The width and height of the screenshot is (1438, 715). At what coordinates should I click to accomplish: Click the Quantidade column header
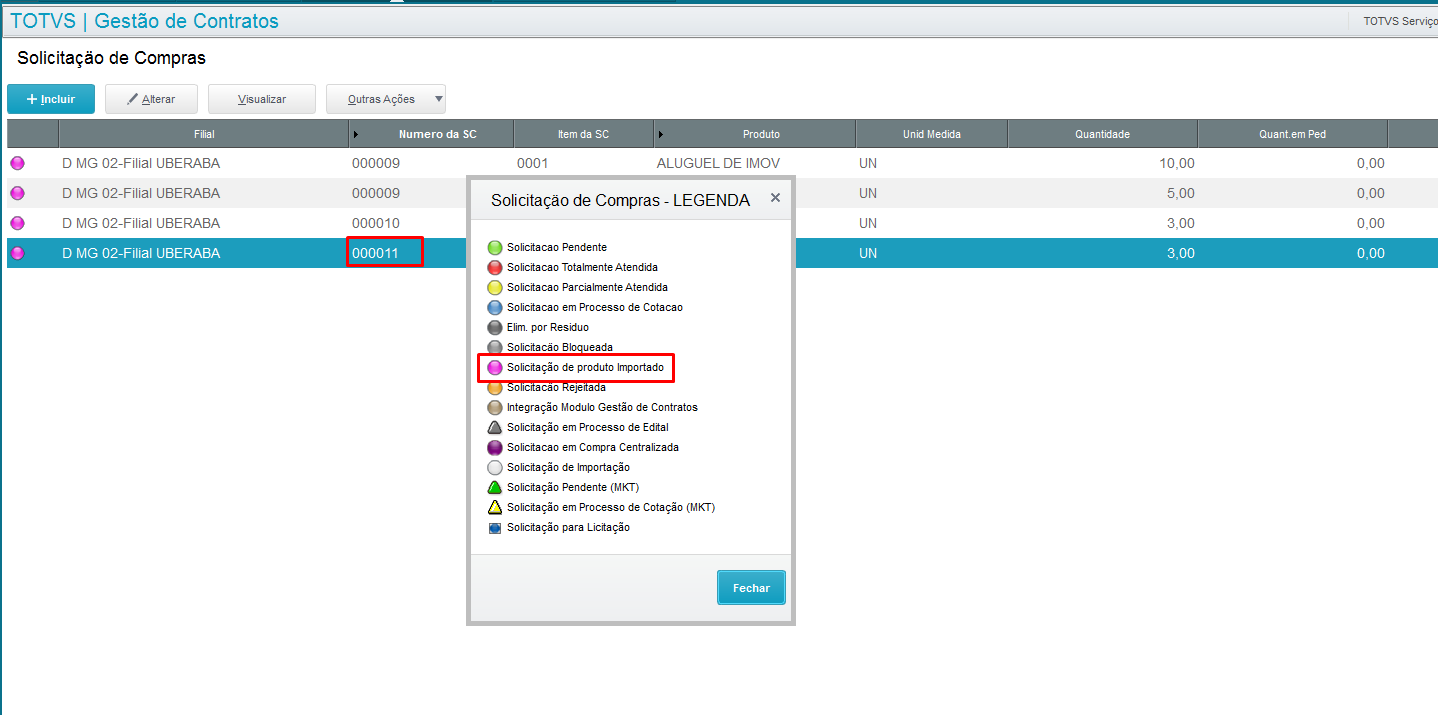[1102, 134]
